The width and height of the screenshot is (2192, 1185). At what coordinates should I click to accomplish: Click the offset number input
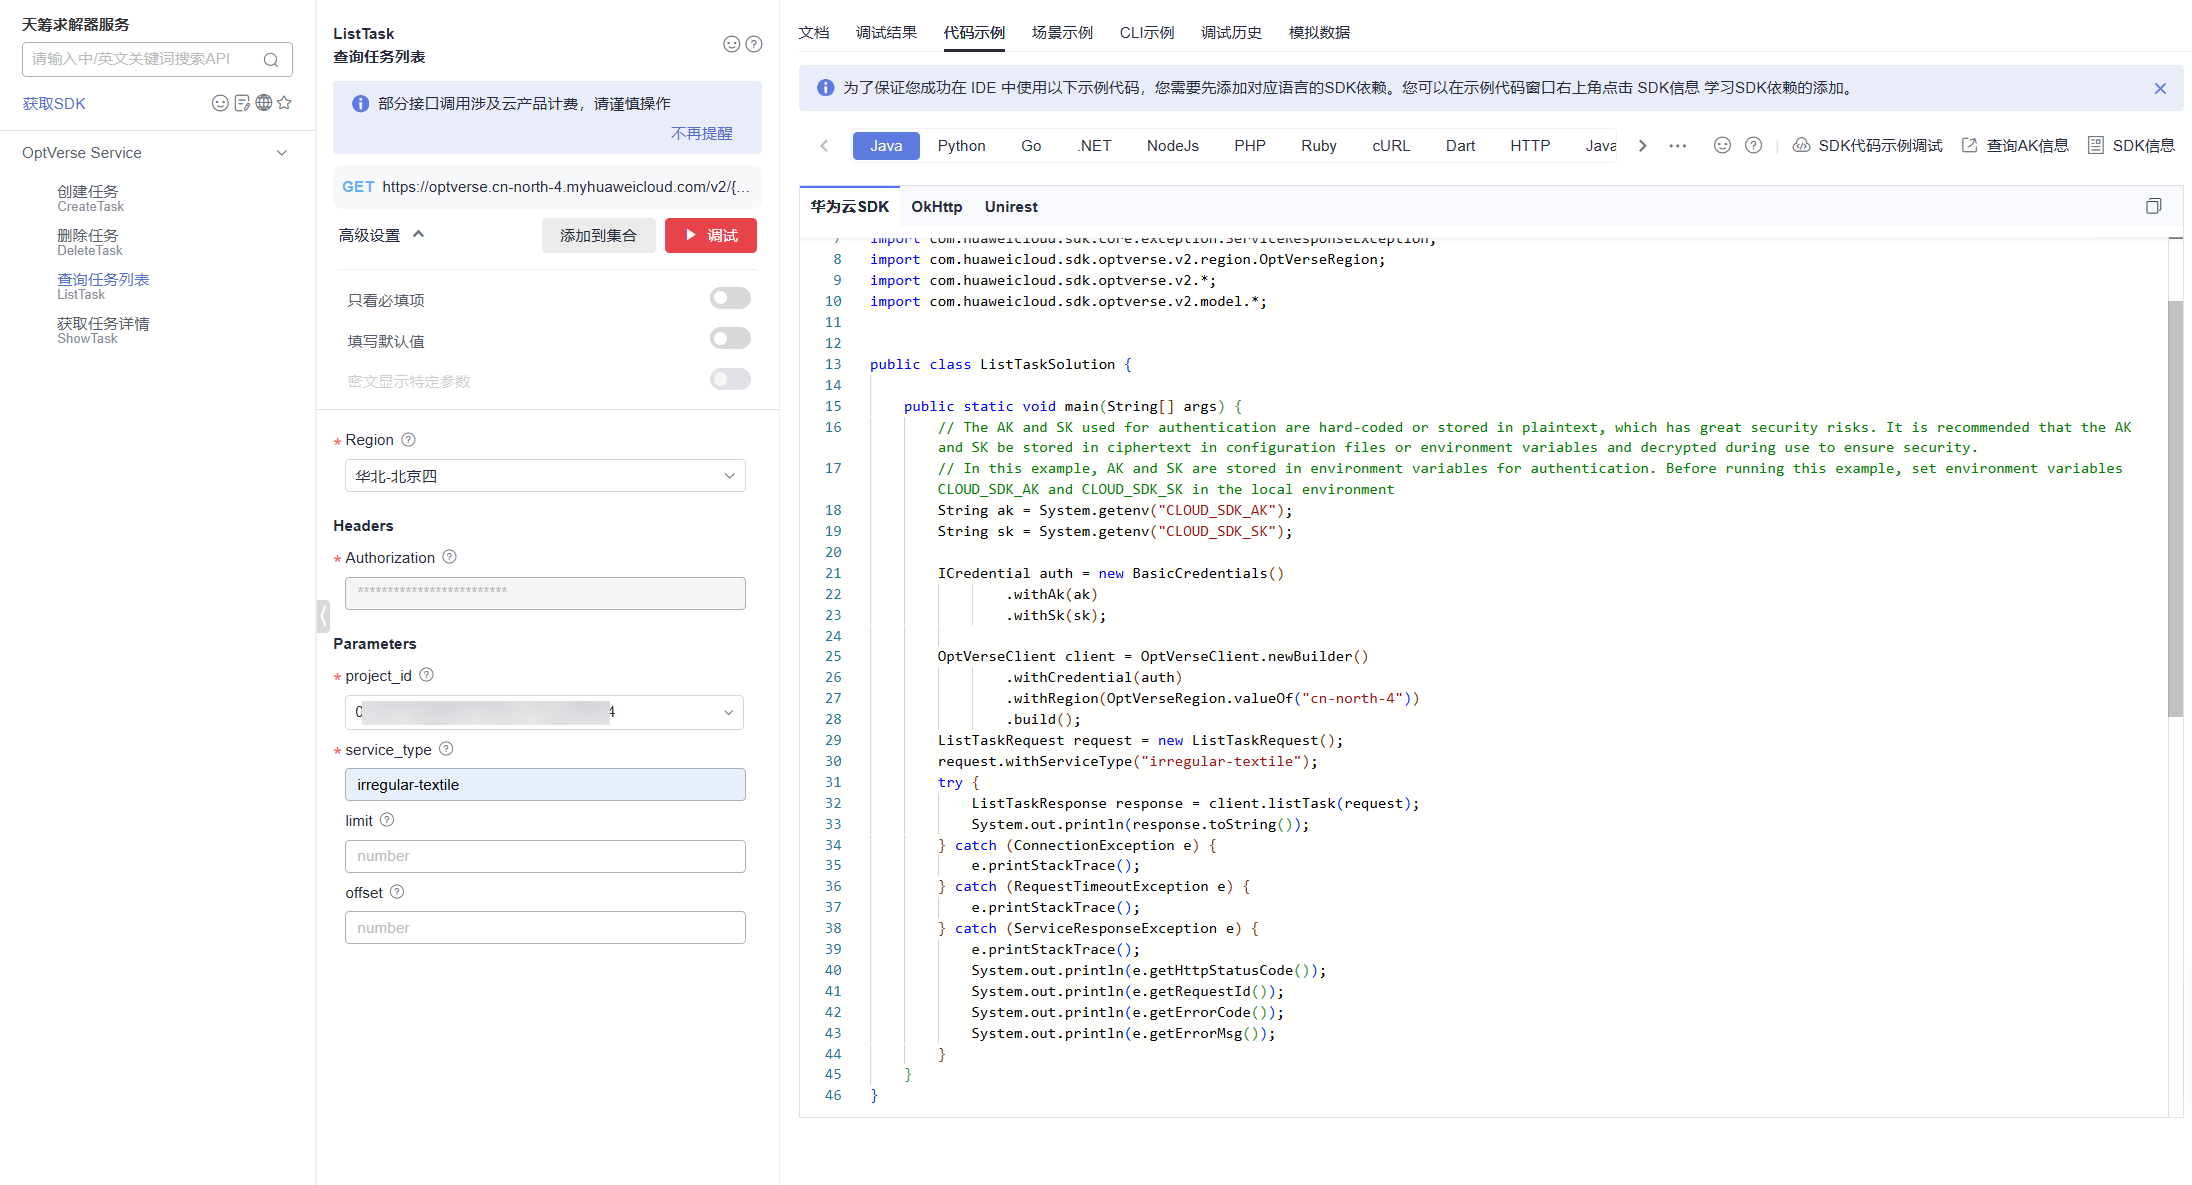point(545,927)
